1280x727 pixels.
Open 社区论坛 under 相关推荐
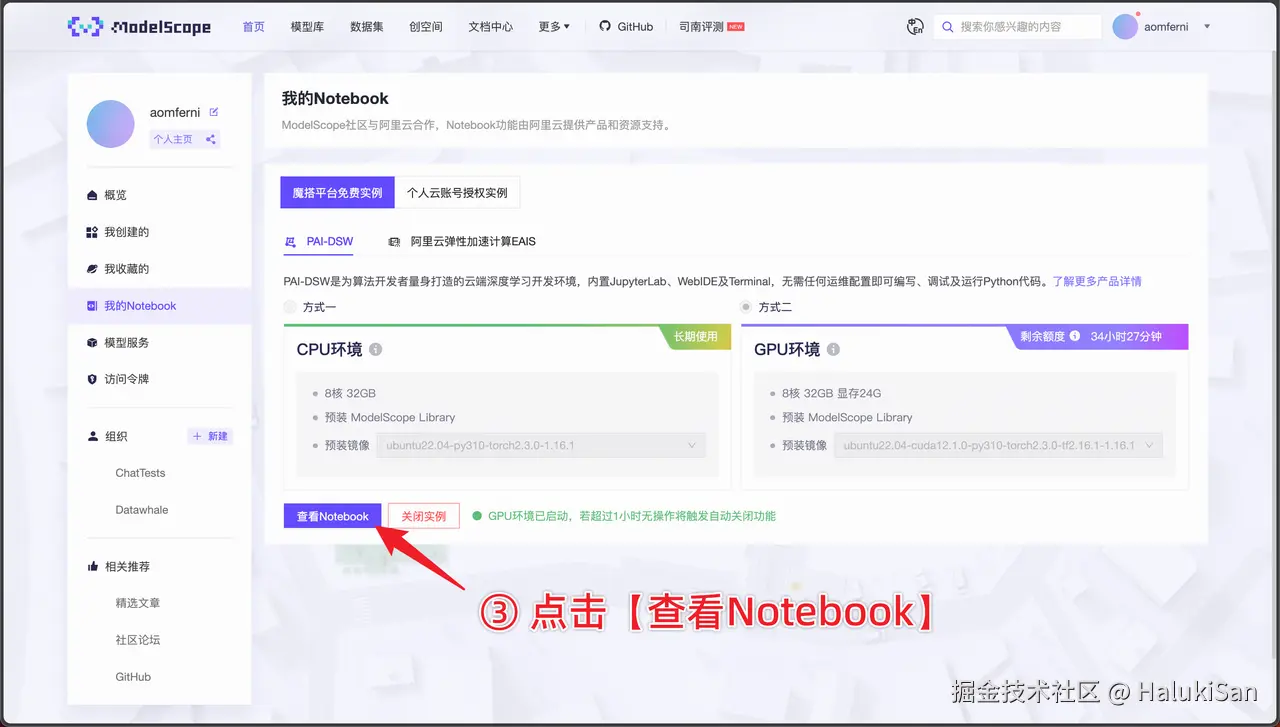pos(138,640)
